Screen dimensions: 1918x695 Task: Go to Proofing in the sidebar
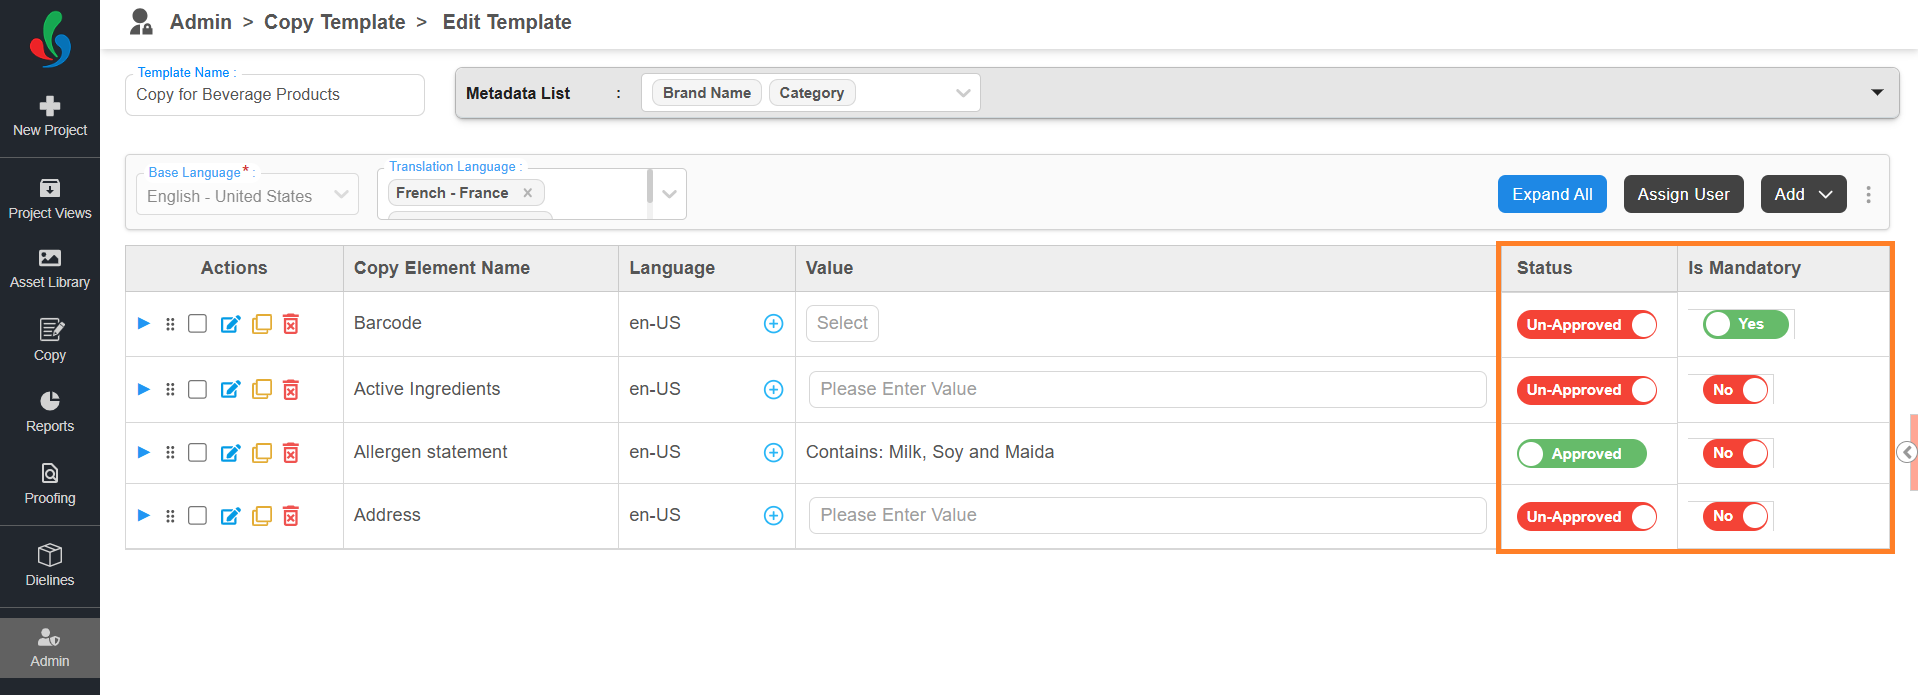point(50,484)
